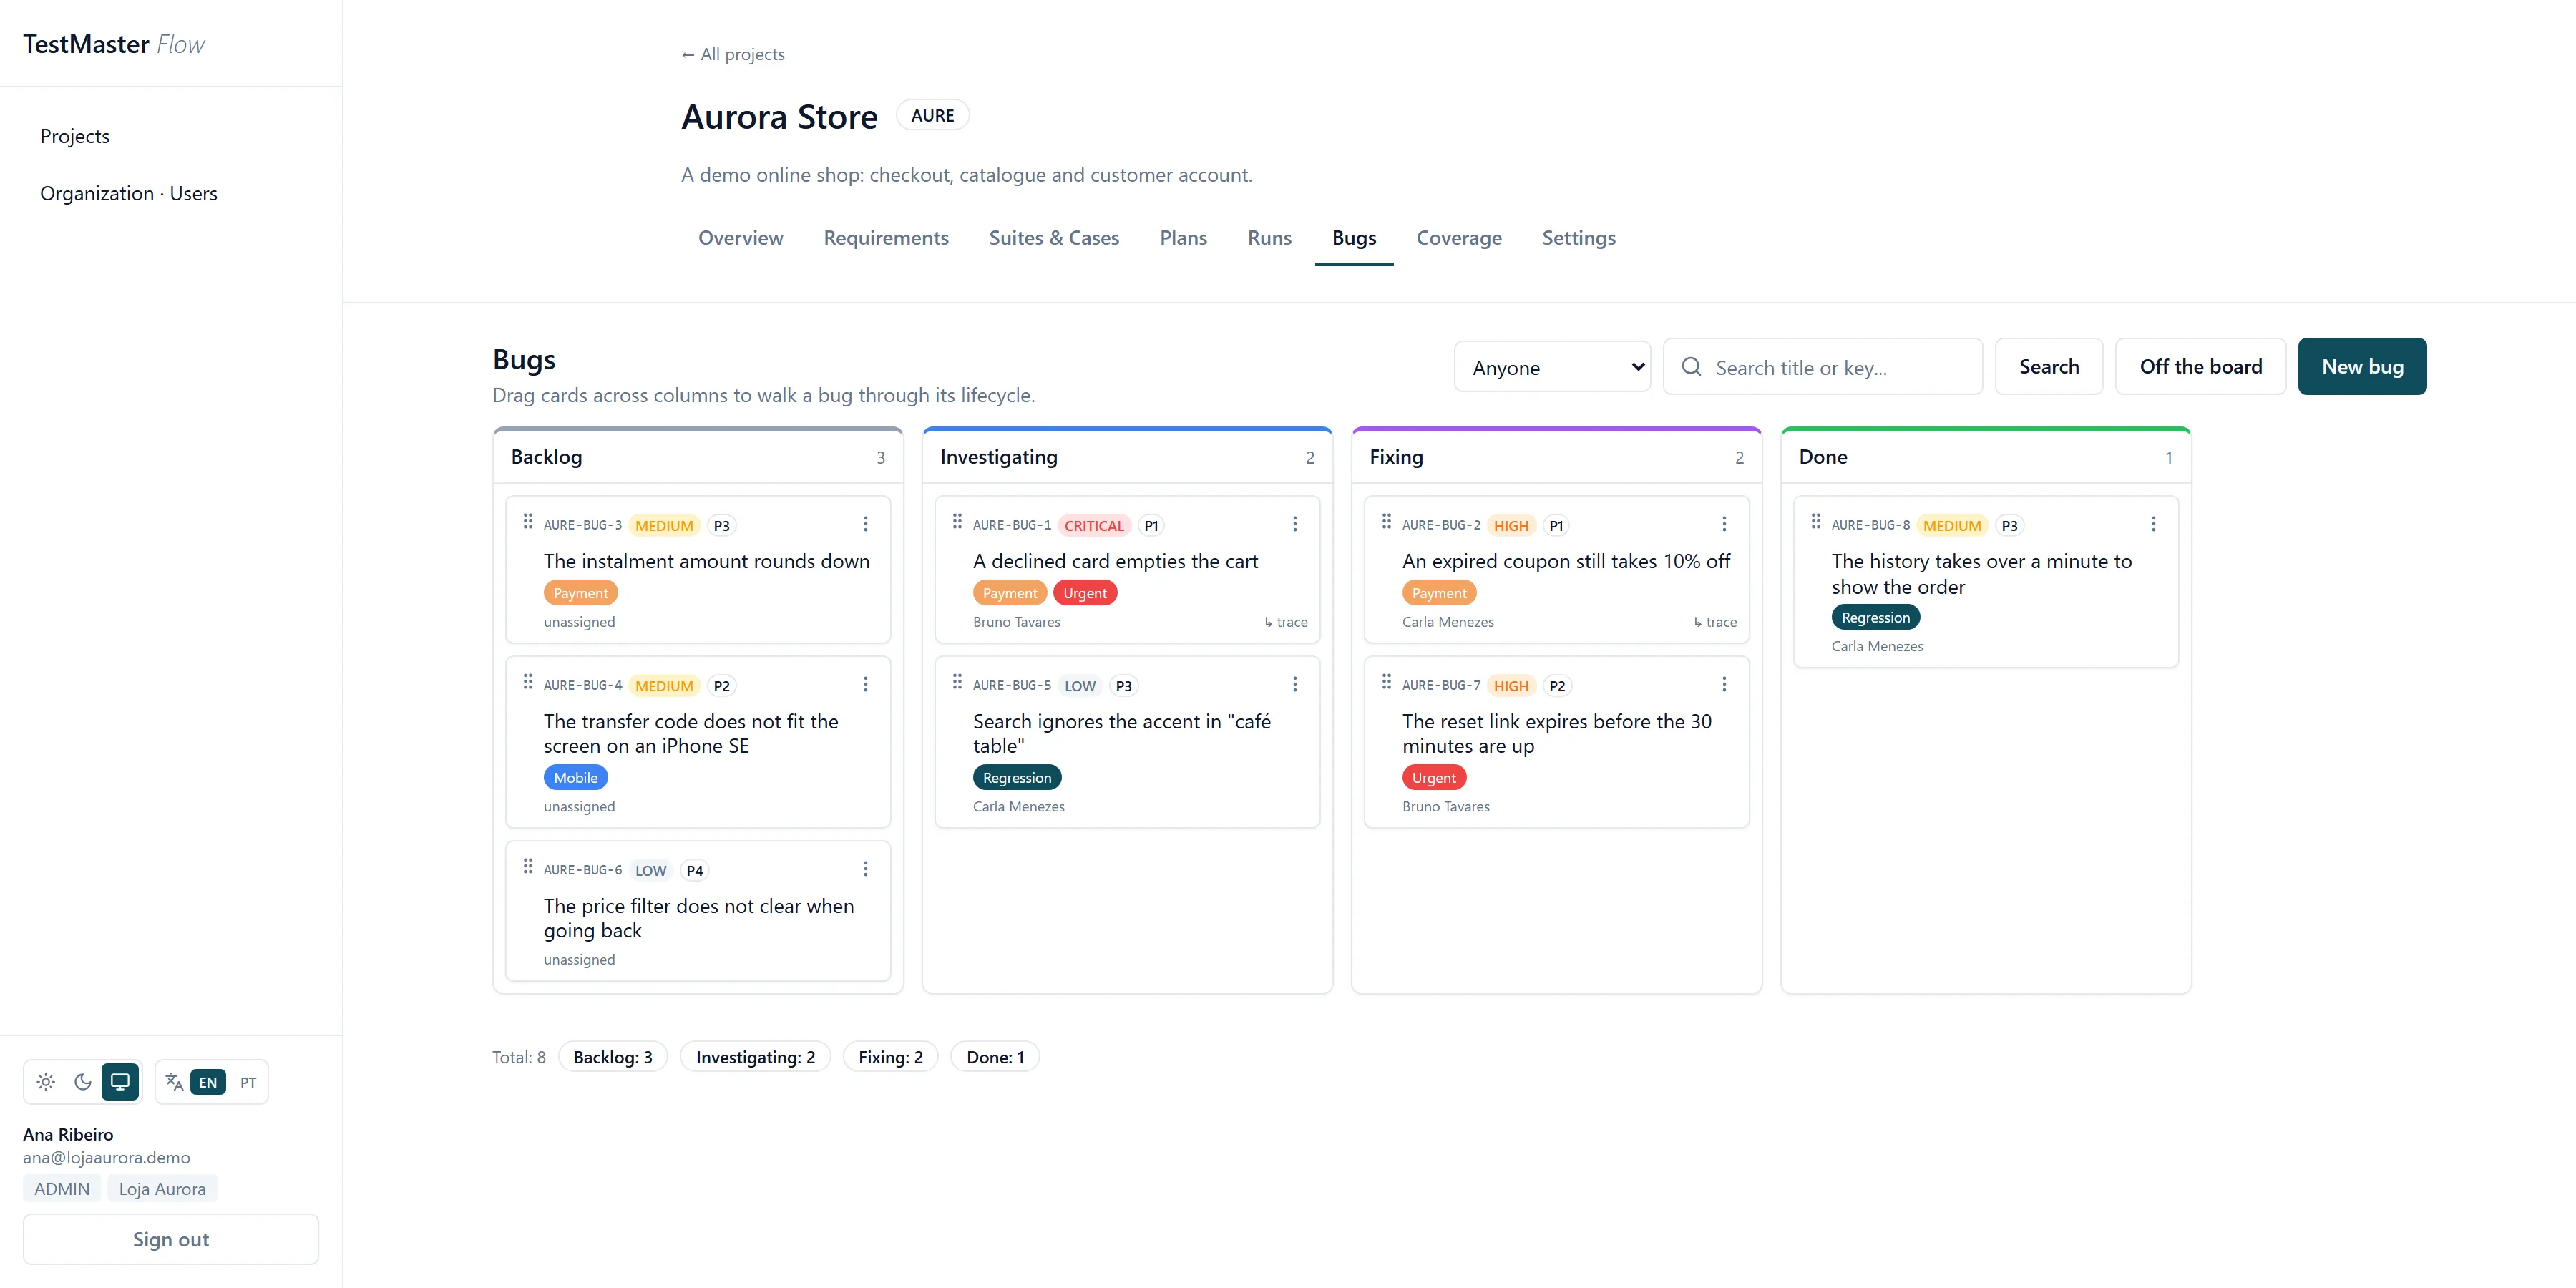Open the kebab menu on AURE-BUG-8 card
Screen dimensions: 2576x1288
click(x=2153, y=524)
